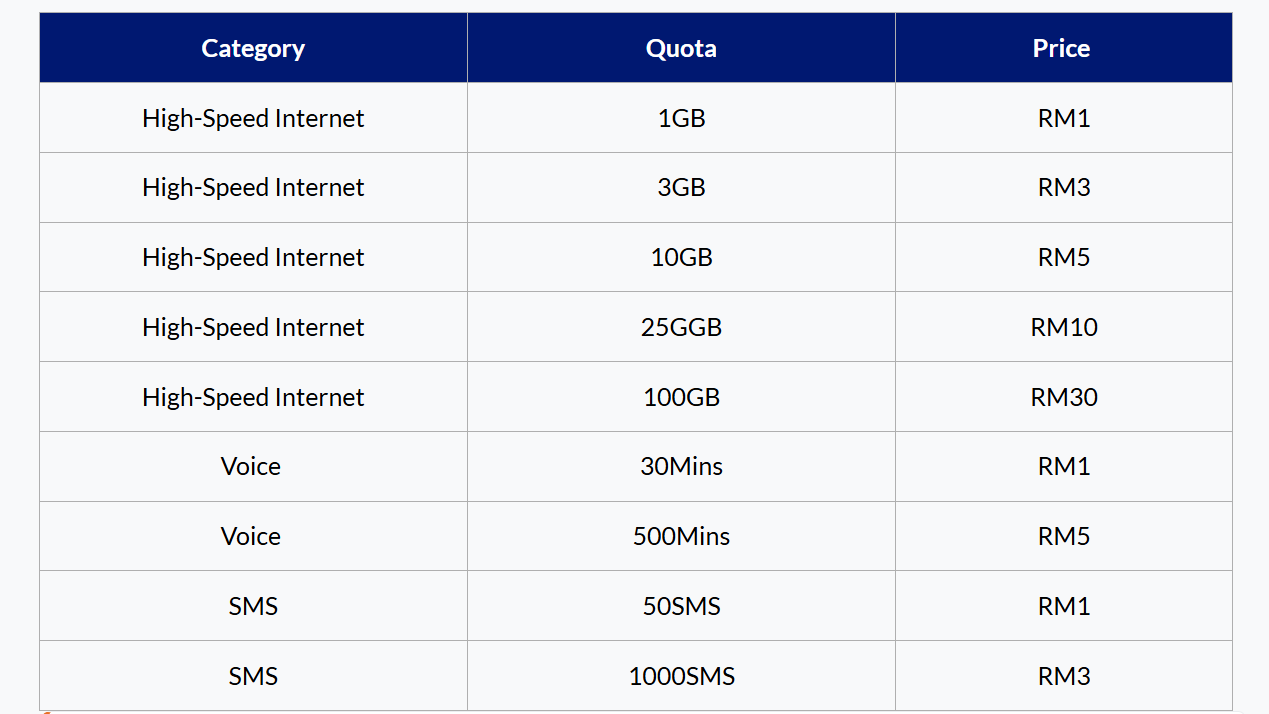Select the 100GB quota cell

coord(681,397)
